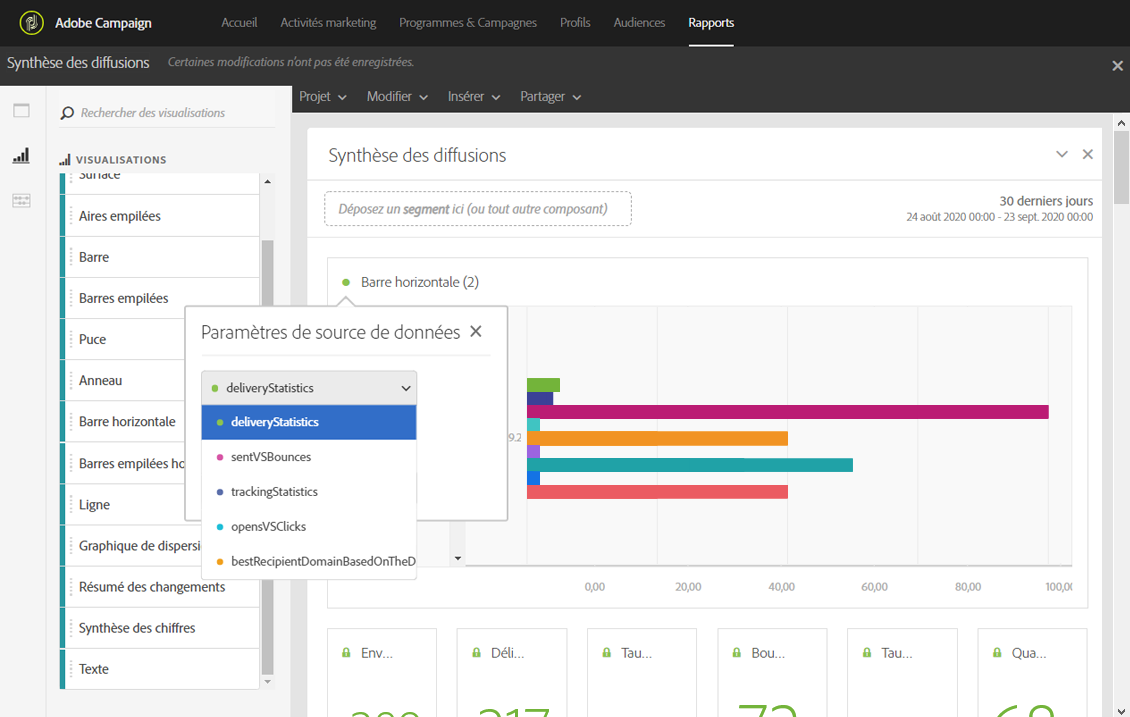The height and width of the screenshot is (717, 1130).
Task: Choose sentVSBounces from the list
Action: (x=270, y=457)
